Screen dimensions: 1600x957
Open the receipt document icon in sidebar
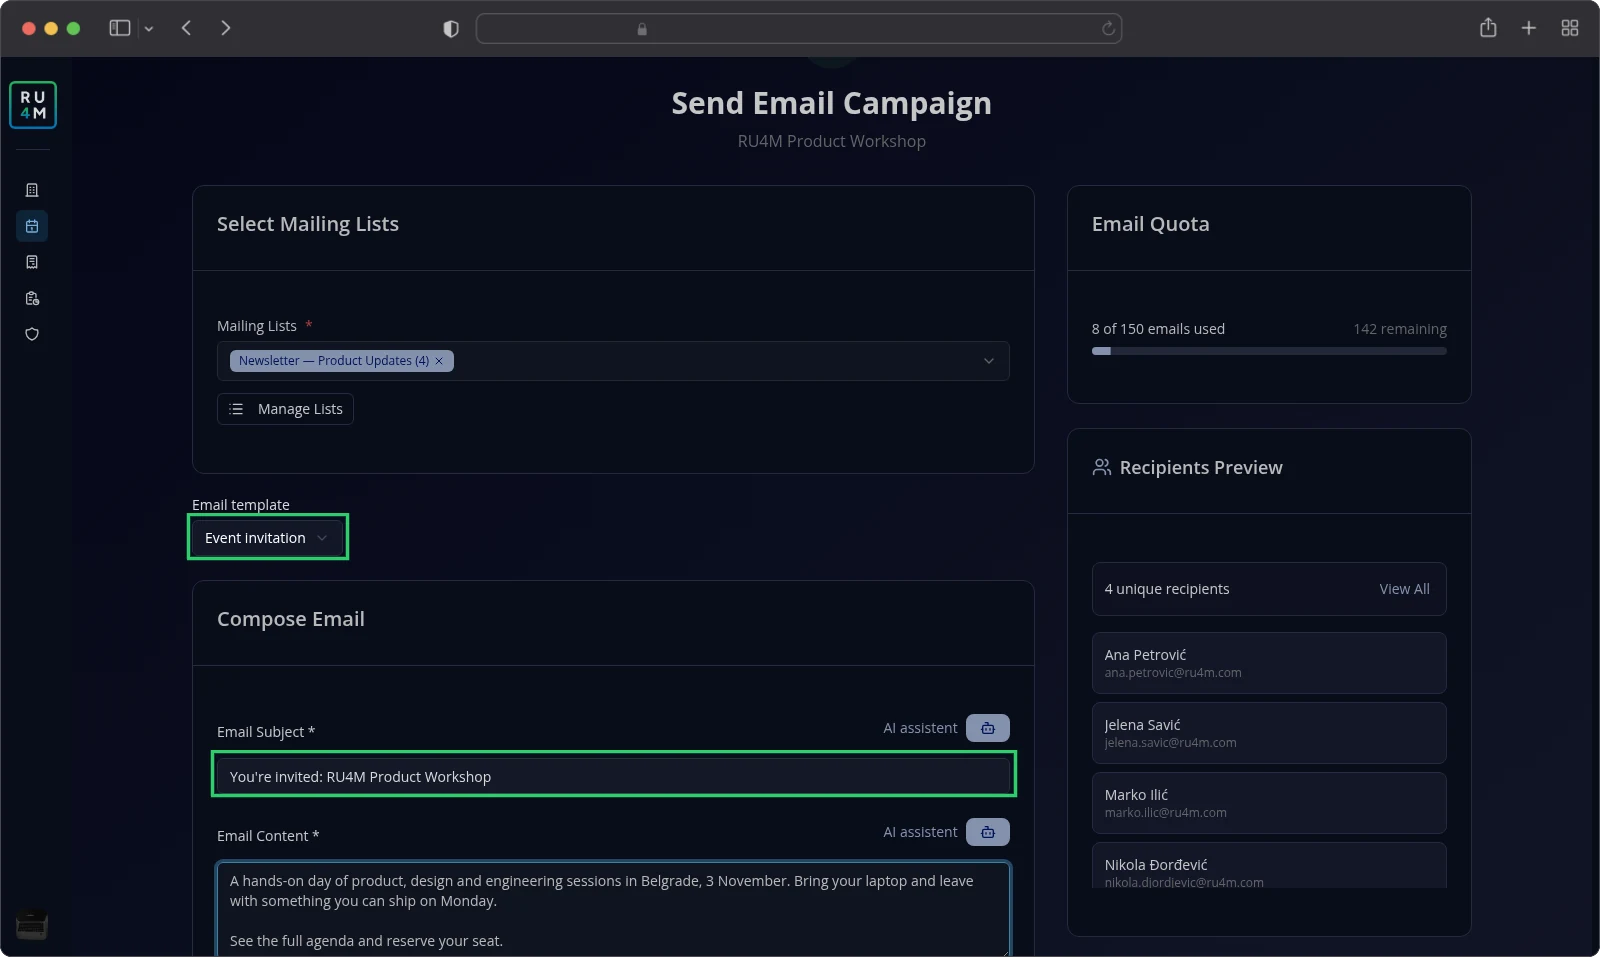pos(32,262)
